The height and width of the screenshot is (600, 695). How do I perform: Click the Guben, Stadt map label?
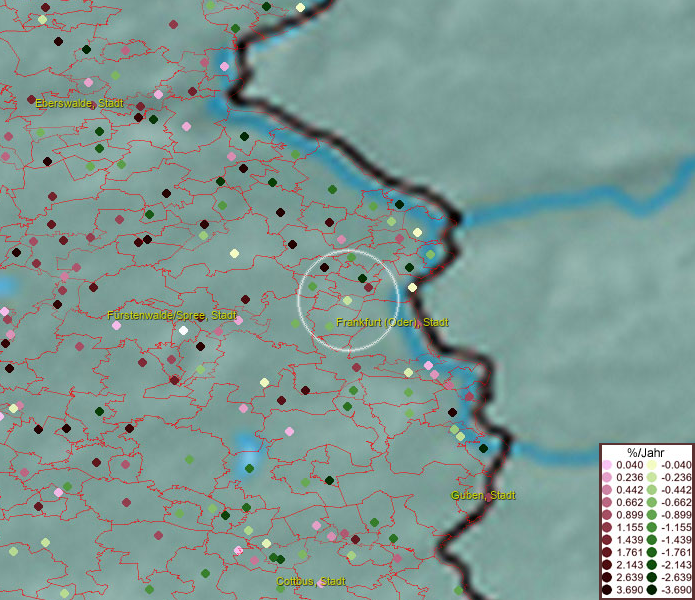483,495
